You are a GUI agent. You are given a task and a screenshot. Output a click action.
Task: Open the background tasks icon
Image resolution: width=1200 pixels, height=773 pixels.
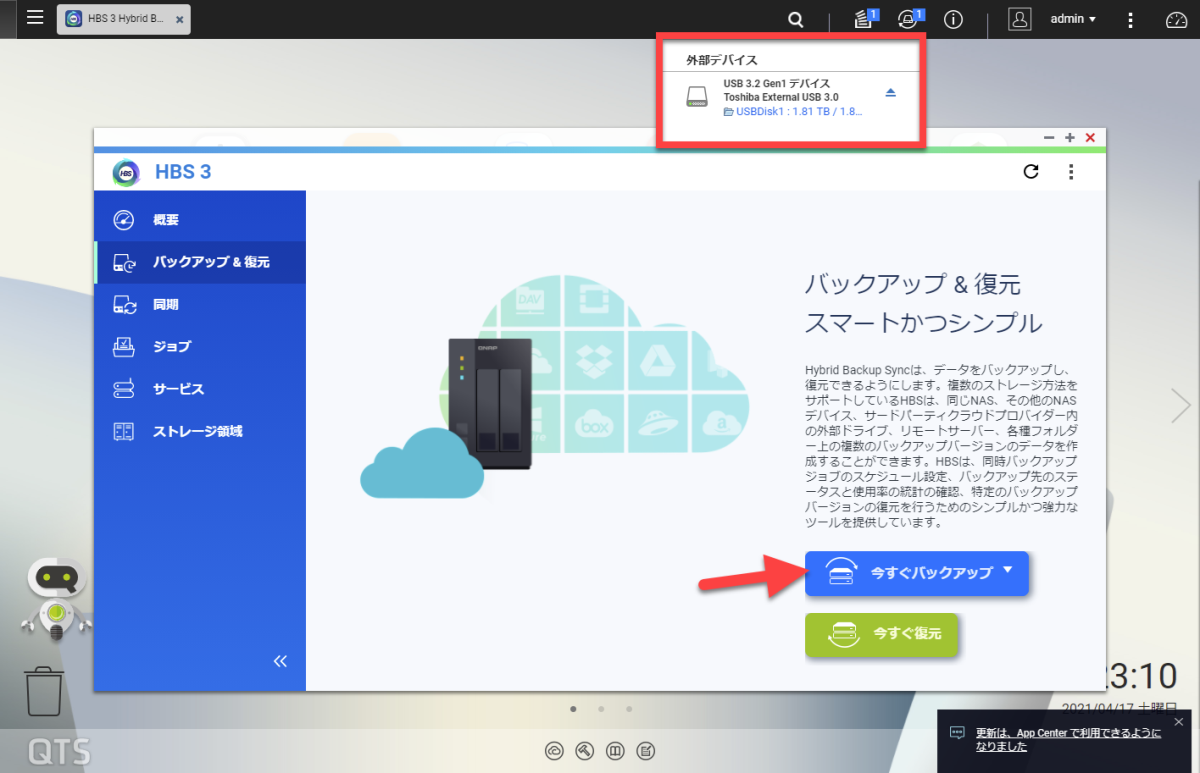(864, 19)
